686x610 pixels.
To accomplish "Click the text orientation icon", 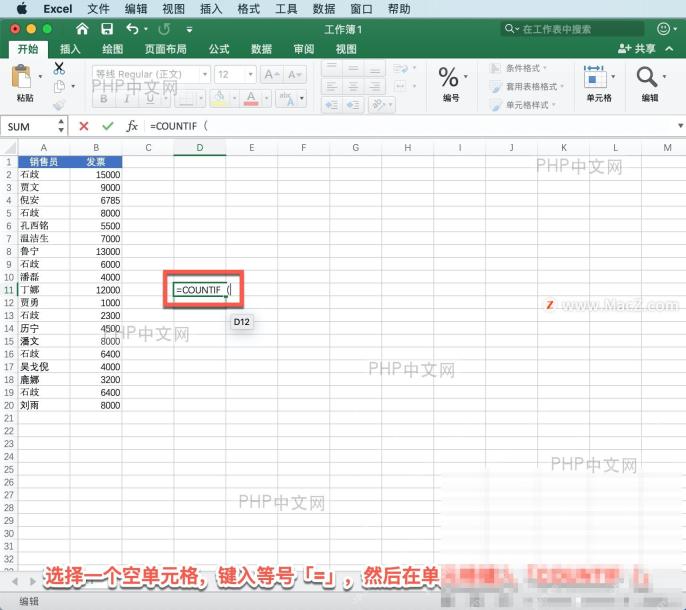I will 379,105.
